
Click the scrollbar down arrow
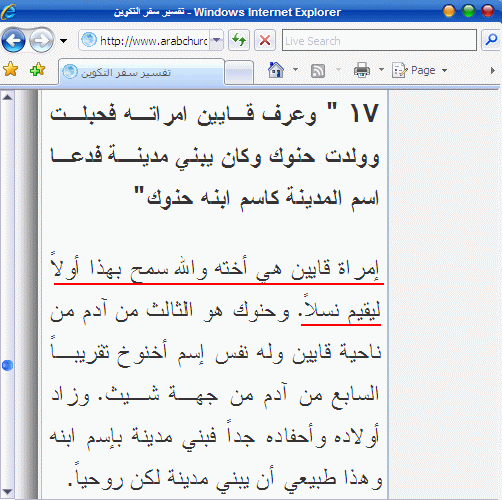click(x=7, y=492)
